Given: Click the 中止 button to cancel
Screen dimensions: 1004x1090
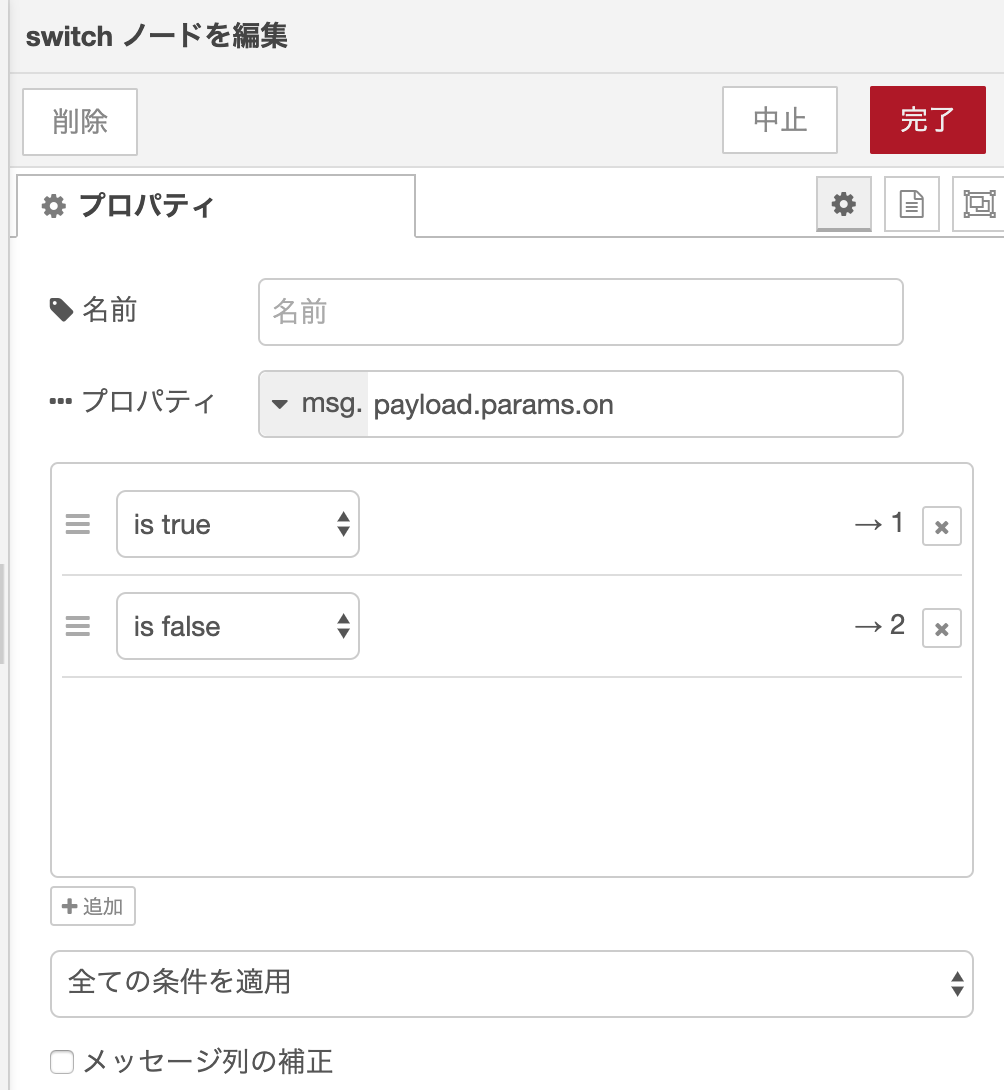Looking at the screenshot, I should 779,120.
